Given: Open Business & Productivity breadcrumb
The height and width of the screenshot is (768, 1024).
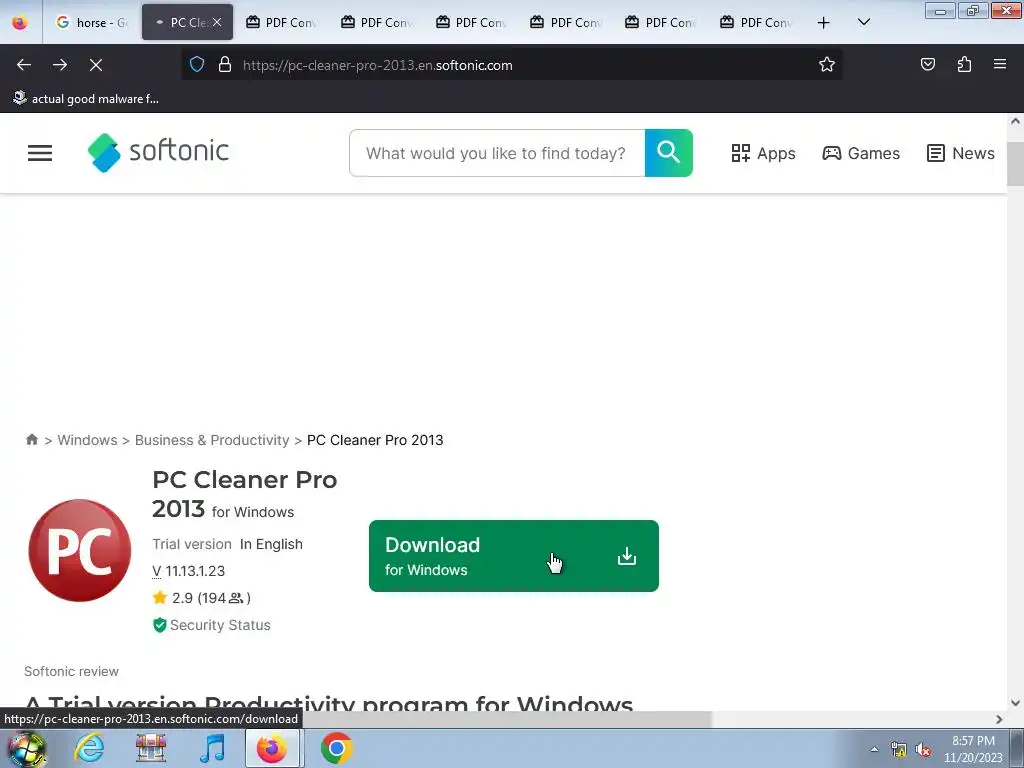Looking at the screenshot, I should click(x=212, y=440).
